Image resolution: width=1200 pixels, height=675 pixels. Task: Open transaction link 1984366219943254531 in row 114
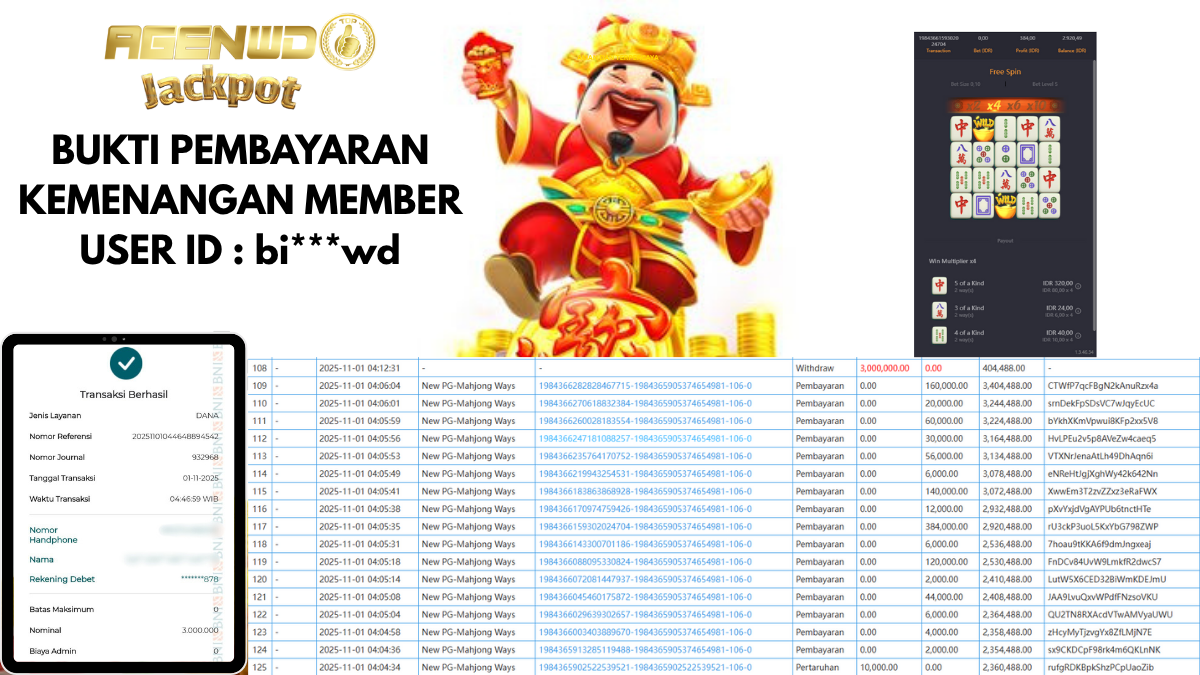645,473
